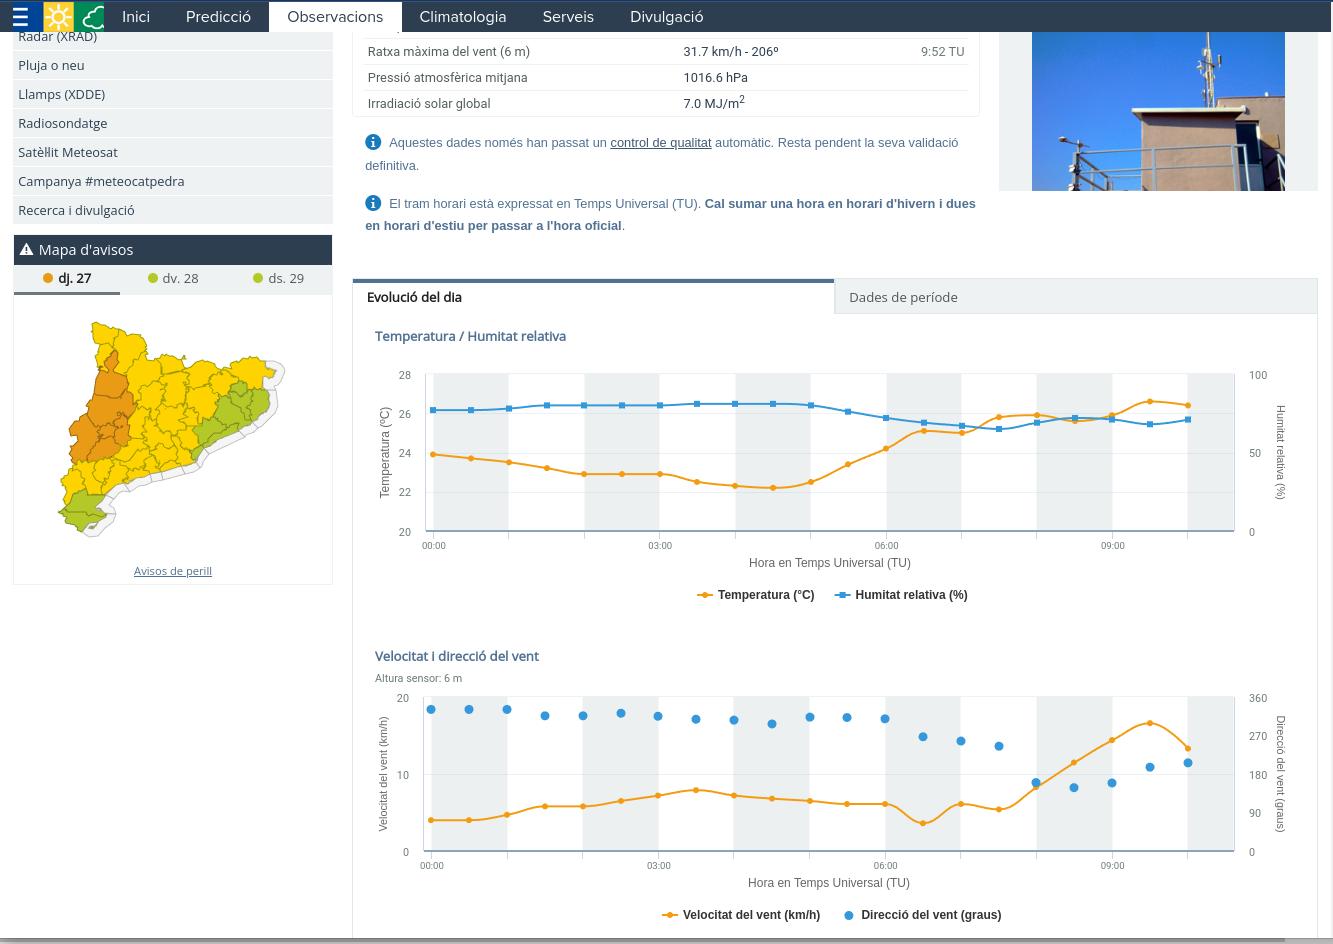
Task: Open the Predicció menu
Action: coord(218,17)
